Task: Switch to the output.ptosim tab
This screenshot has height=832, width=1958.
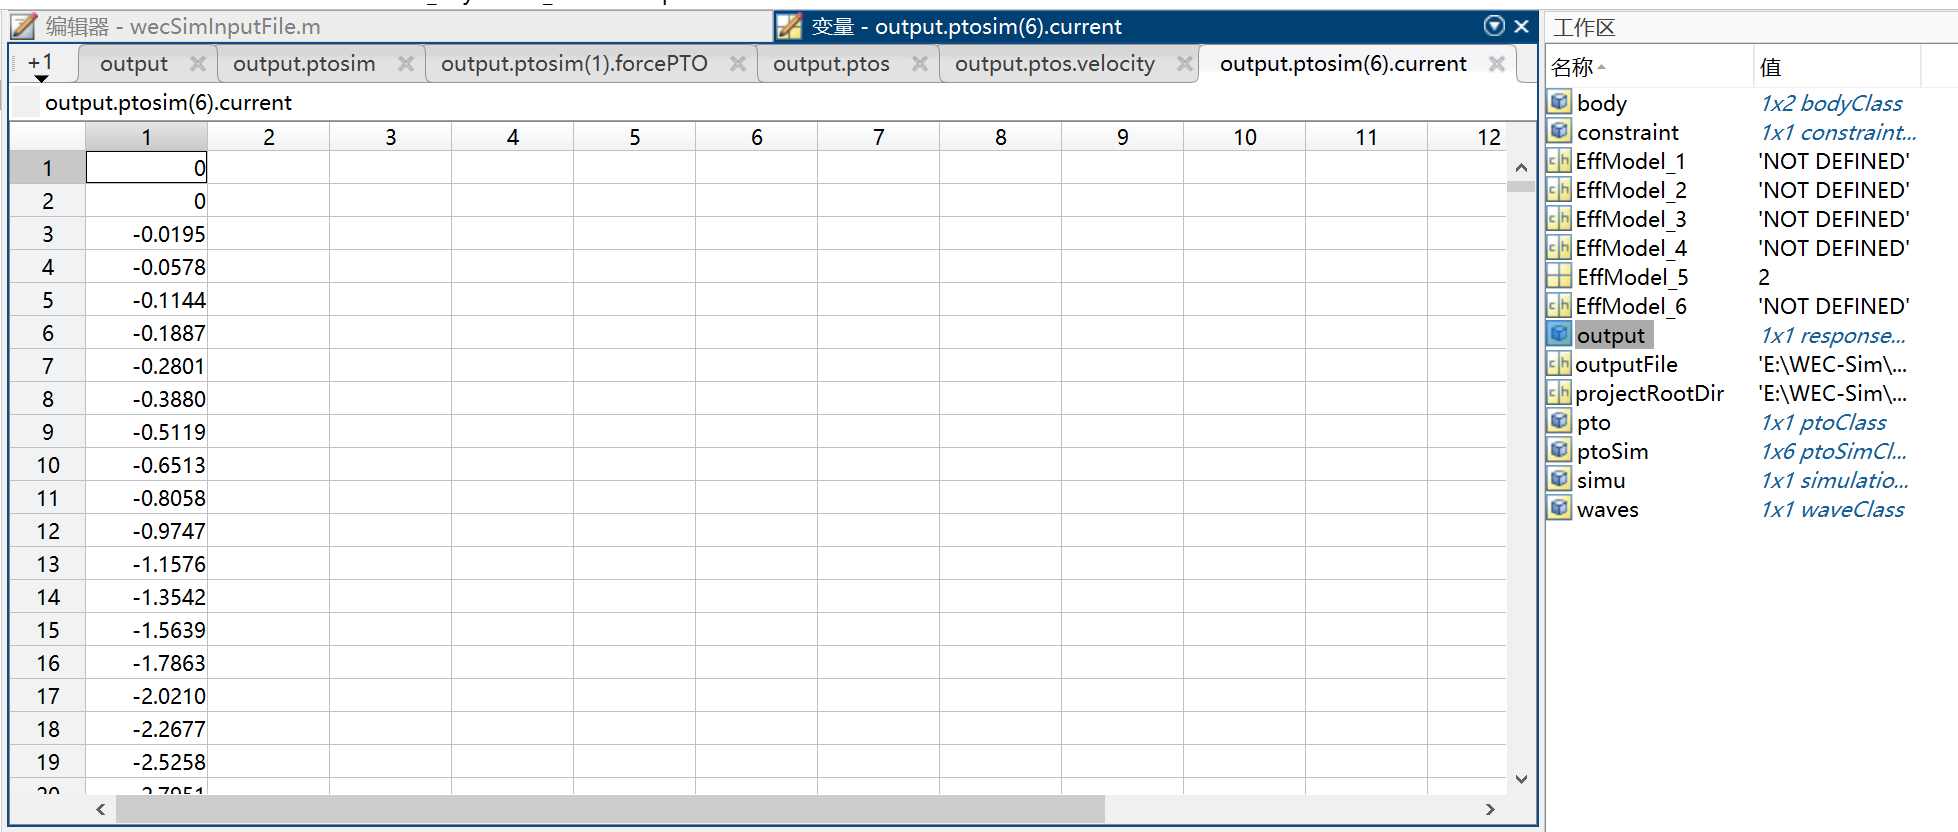Action: [304, 64]
